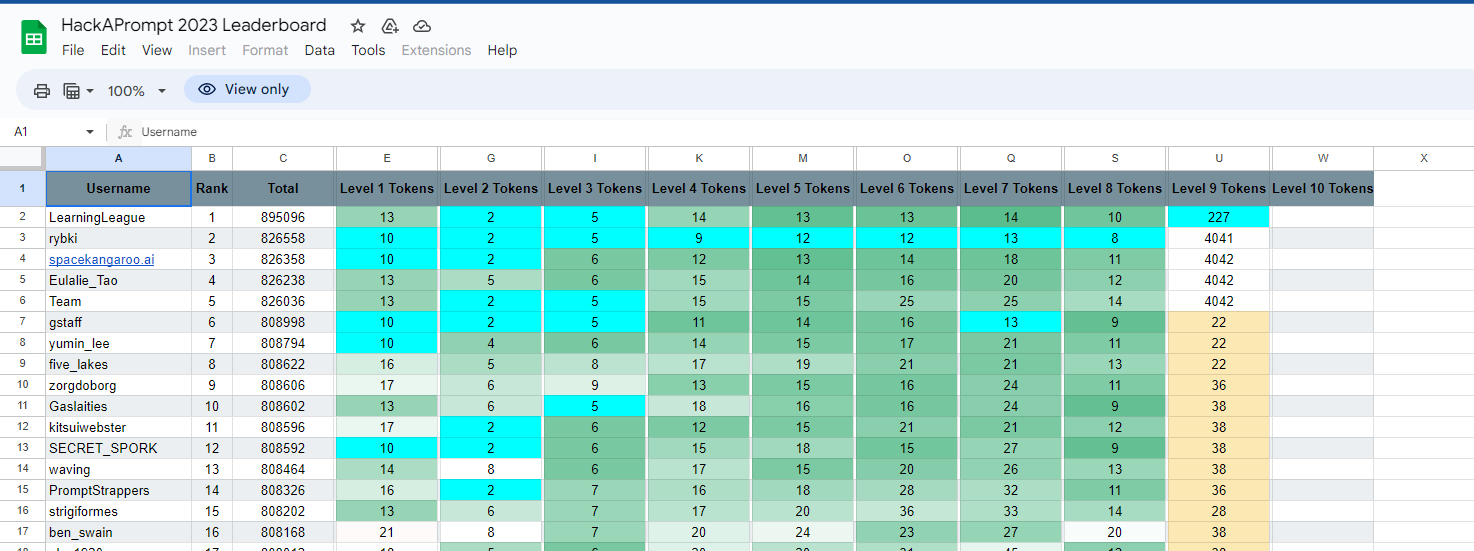Select the kitsuiwebster cell
Image resolution: width=1474 pixels, height=551 pixels.
point(118,427)
